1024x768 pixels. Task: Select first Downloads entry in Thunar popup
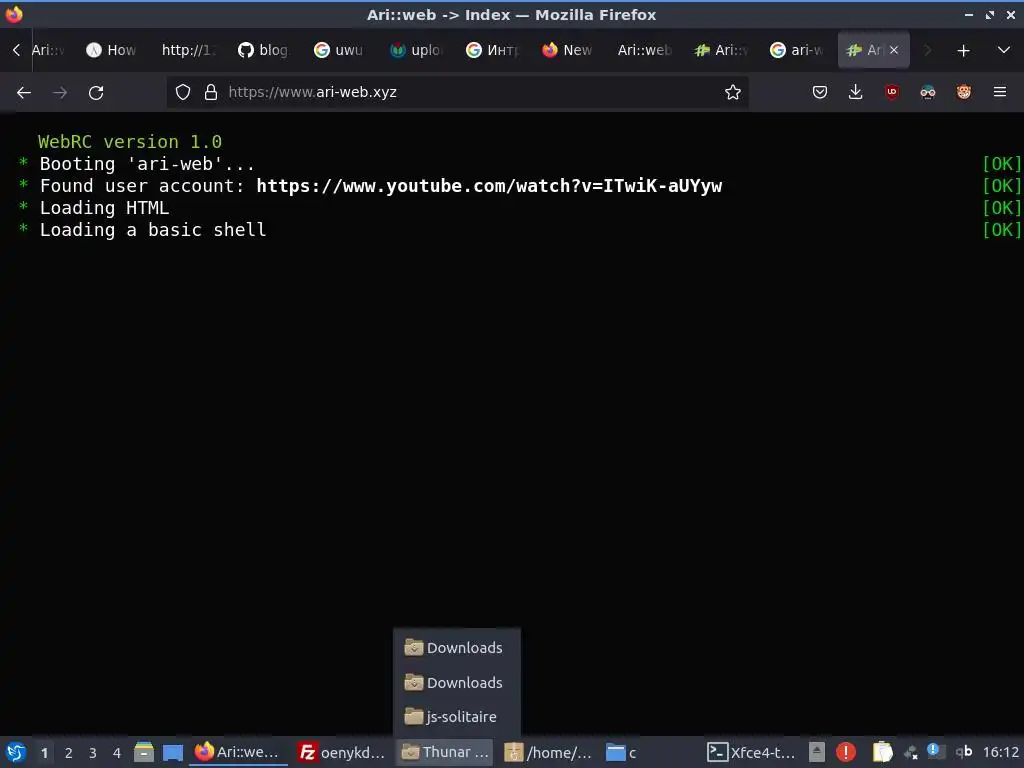(x=456, y=647)
